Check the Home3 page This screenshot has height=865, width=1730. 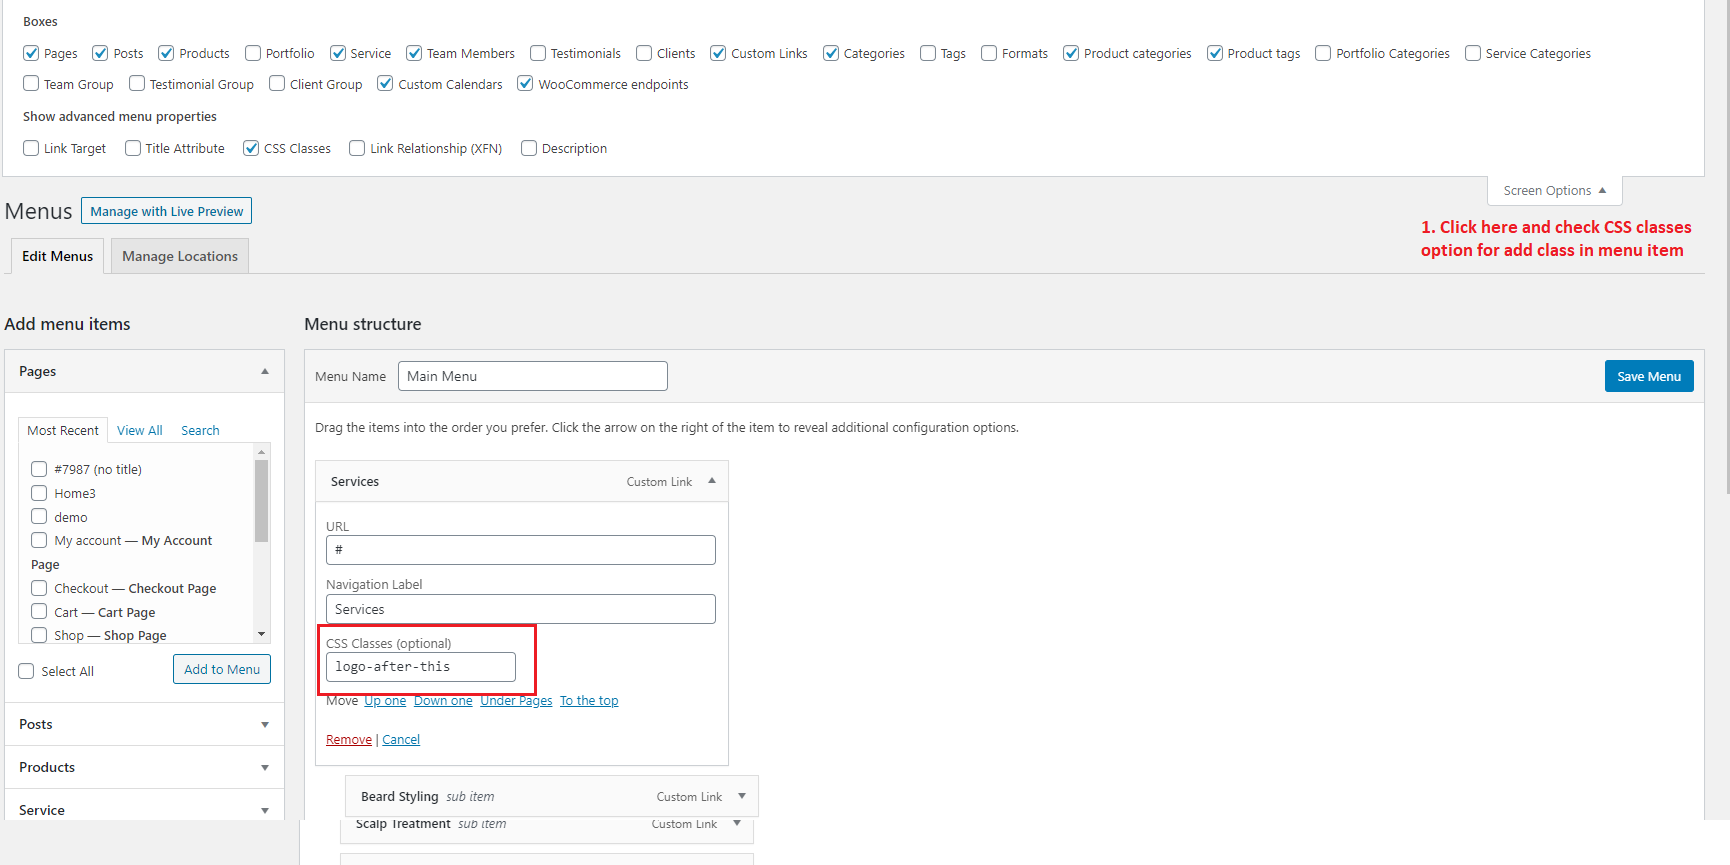[x=39, y=493]
